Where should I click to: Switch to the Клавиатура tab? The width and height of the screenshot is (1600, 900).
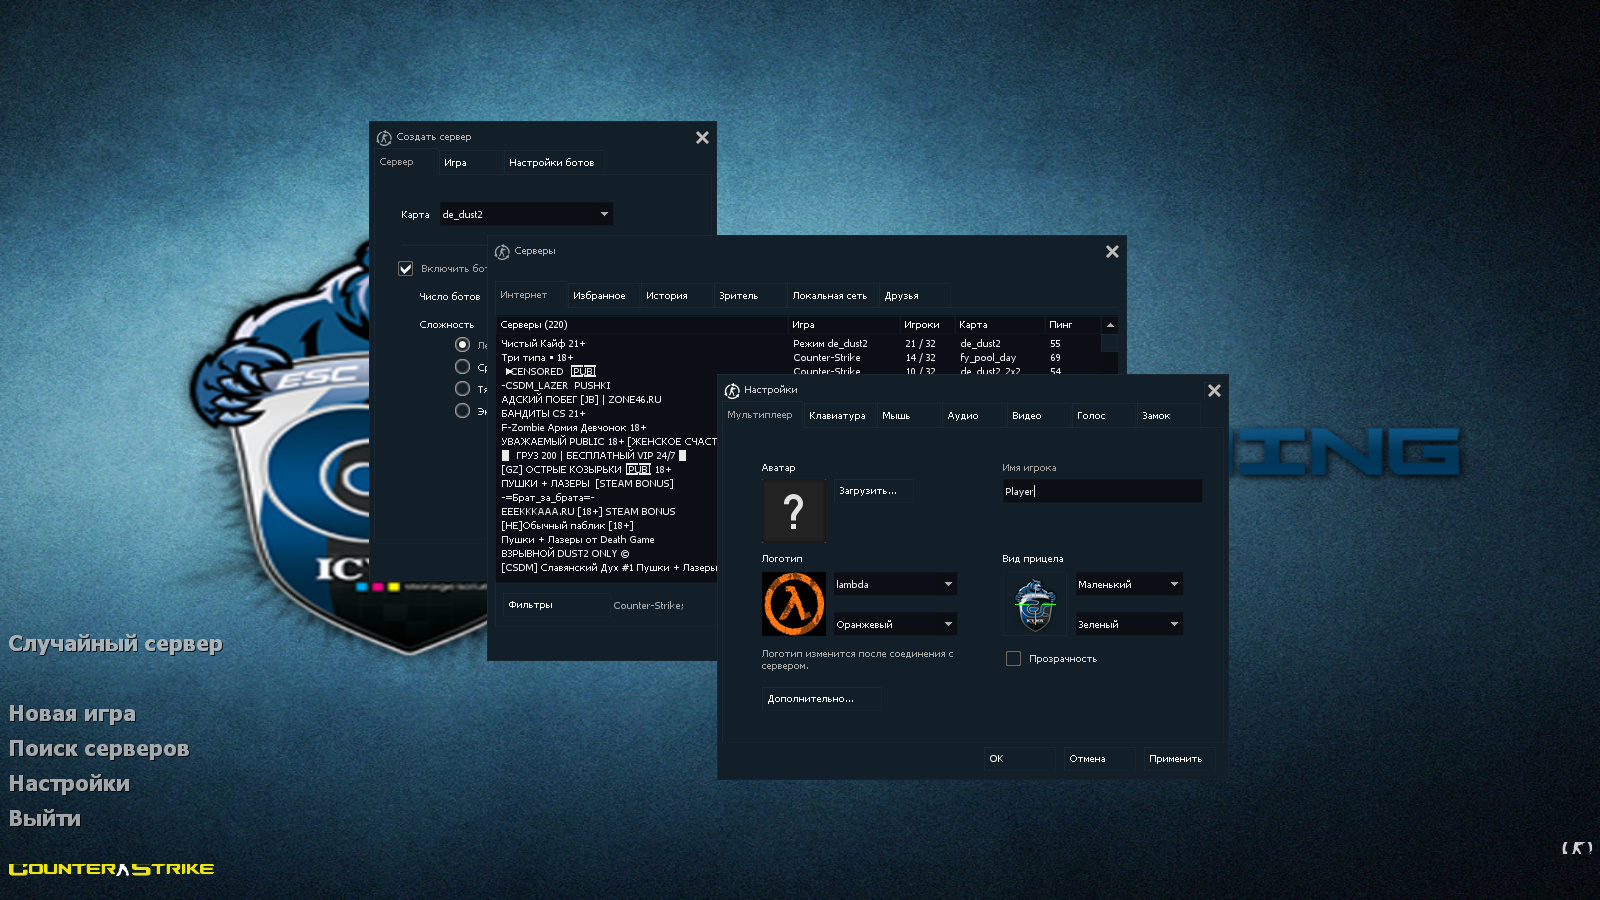[837, 416]
